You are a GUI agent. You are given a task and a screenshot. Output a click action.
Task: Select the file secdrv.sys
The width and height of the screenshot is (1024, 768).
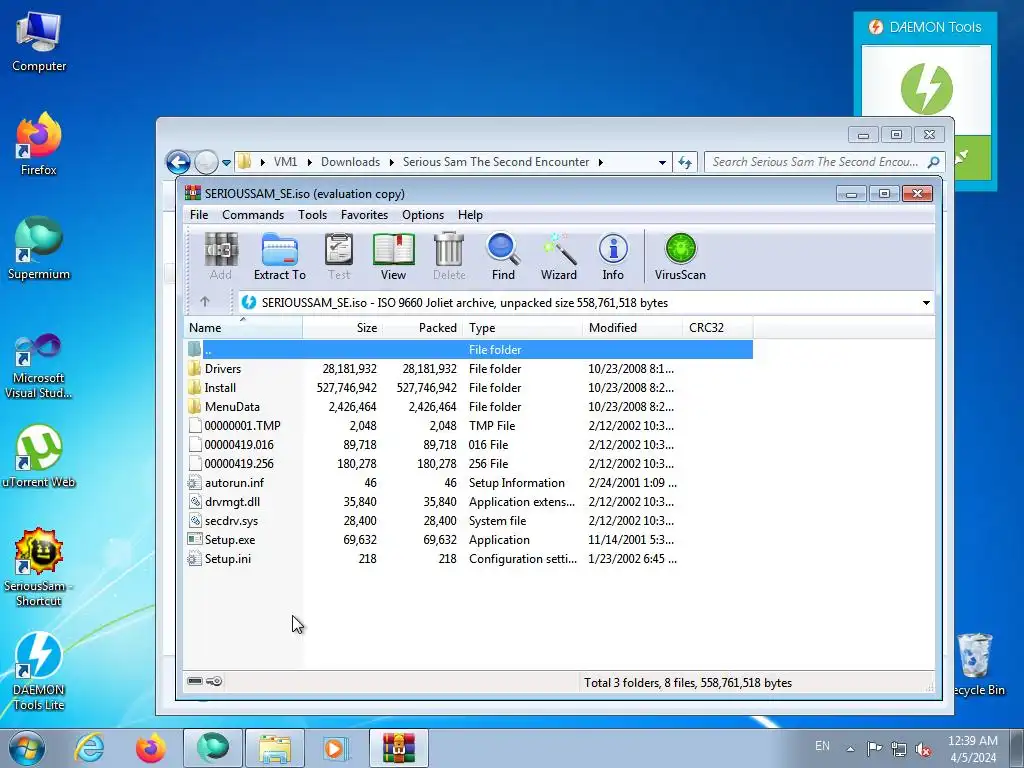468,520
